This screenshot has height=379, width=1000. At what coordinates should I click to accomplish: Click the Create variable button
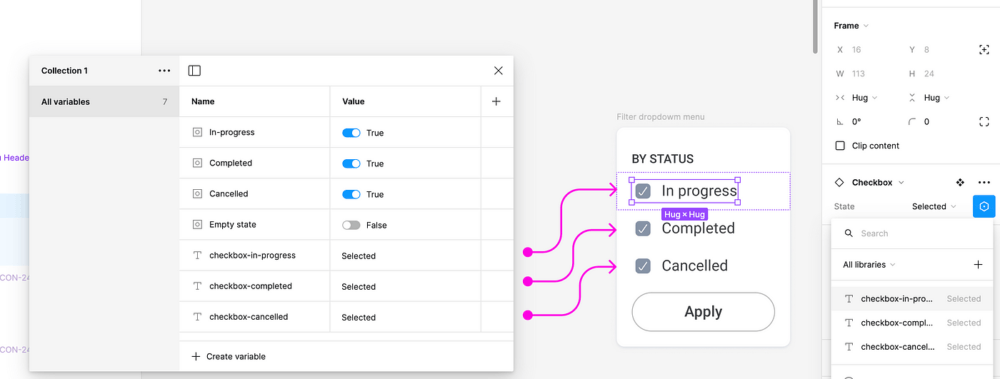pyautogui.click(x=228, y=357)
